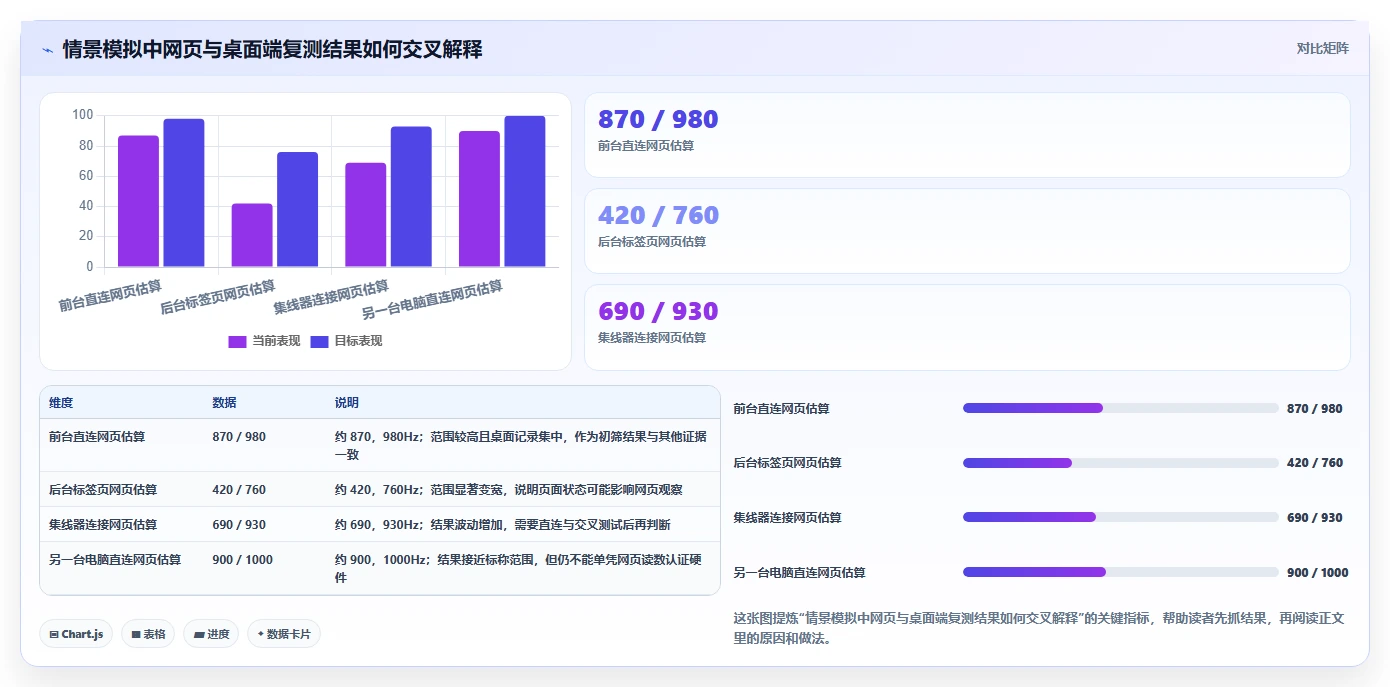Click the description starting 约 870，980Hz
The image size is (1390, 687).
(x=521, y=446)
